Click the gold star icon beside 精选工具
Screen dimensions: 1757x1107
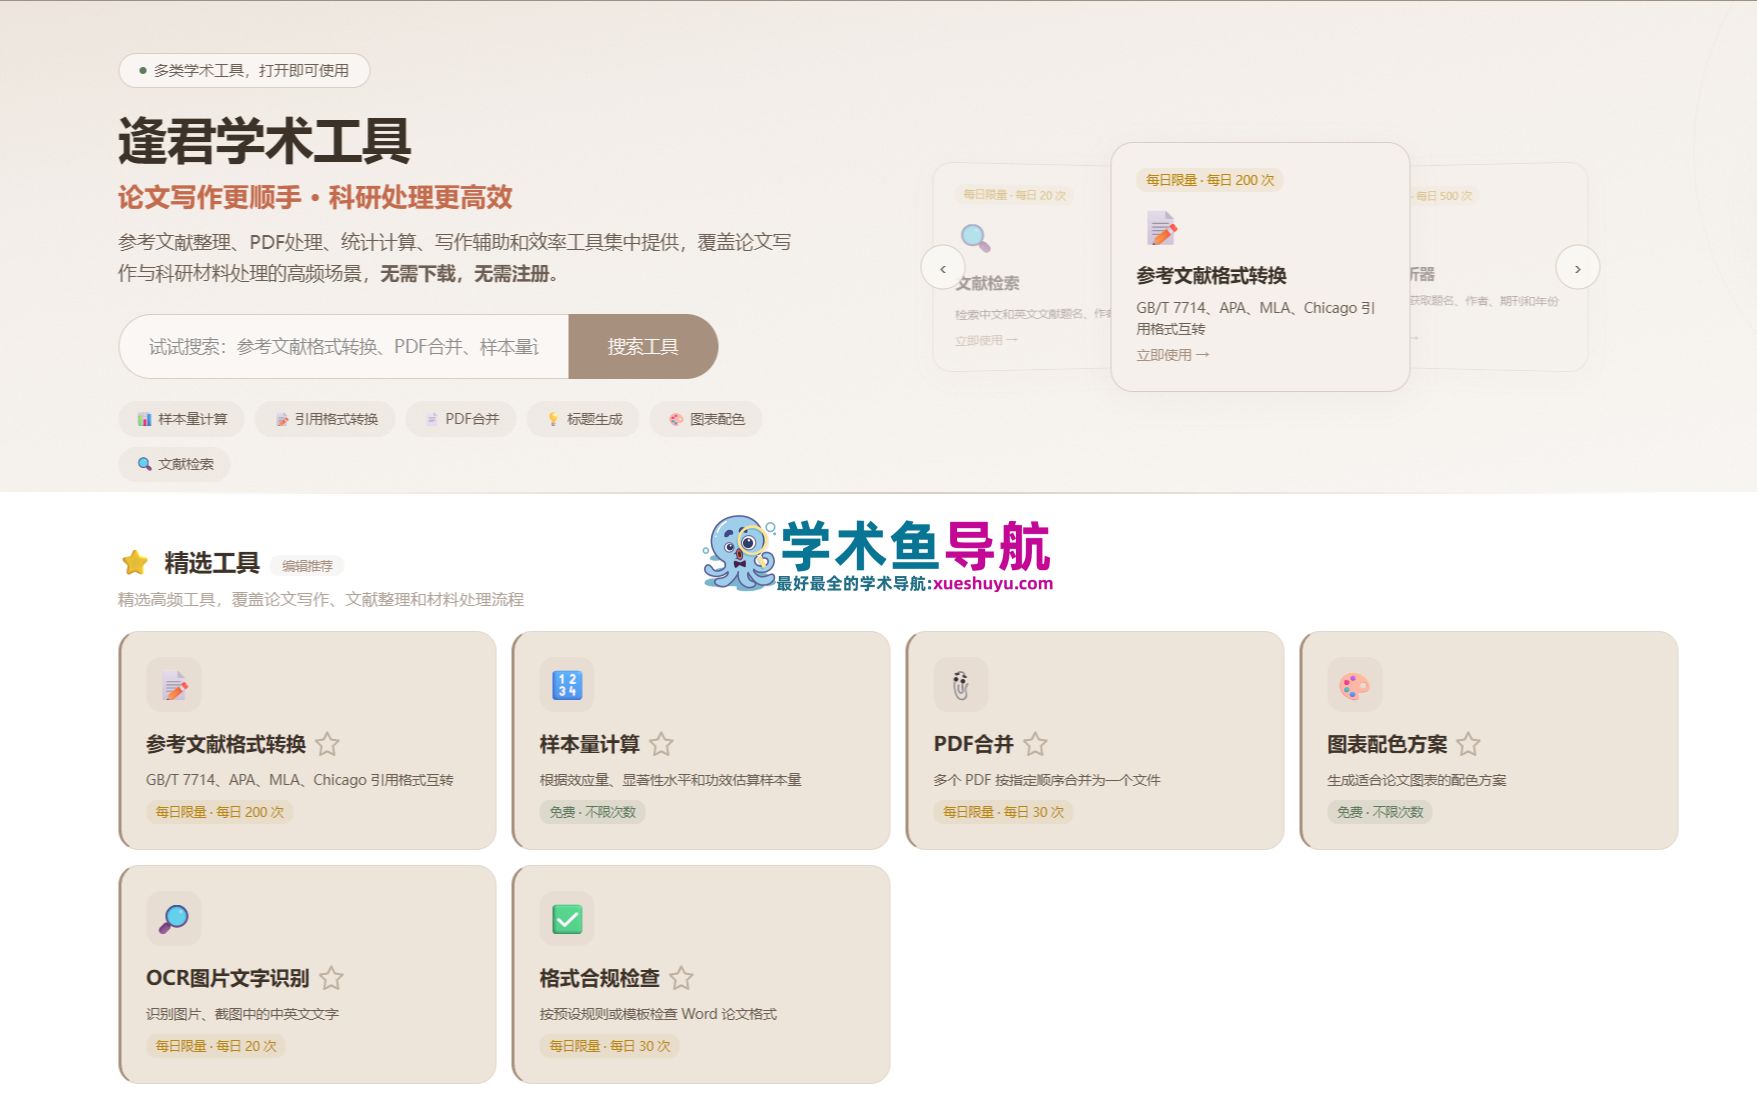click(x=135, y=563)
